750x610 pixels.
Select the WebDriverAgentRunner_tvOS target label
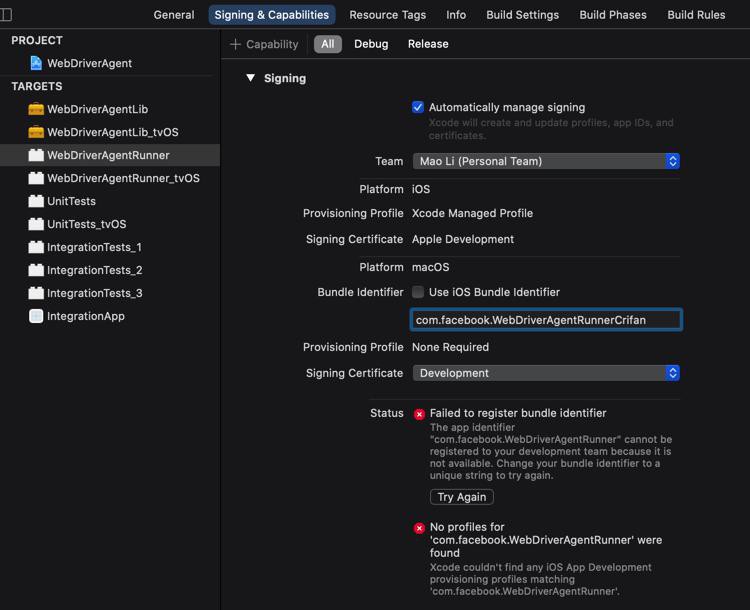[123, 178]
